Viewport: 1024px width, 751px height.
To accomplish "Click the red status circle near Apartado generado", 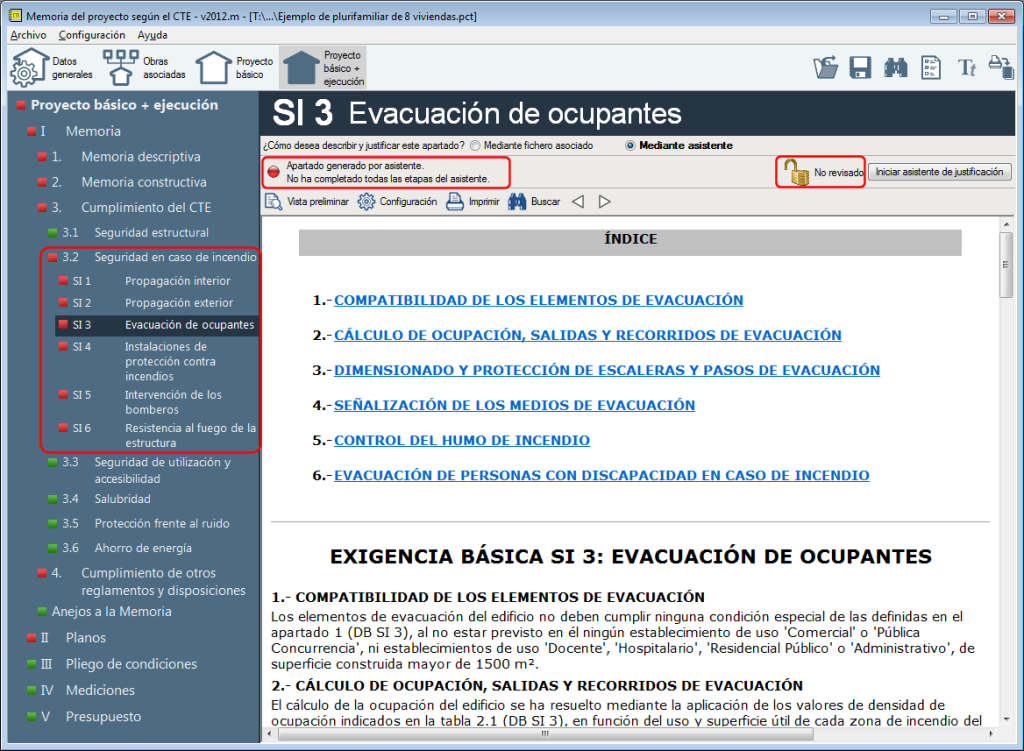I will click(x=274, y=172).
